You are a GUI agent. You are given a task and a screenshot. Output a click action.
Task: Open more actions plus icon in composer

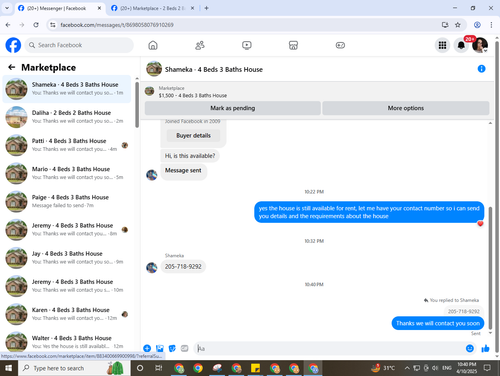click(x=147, y=348)
